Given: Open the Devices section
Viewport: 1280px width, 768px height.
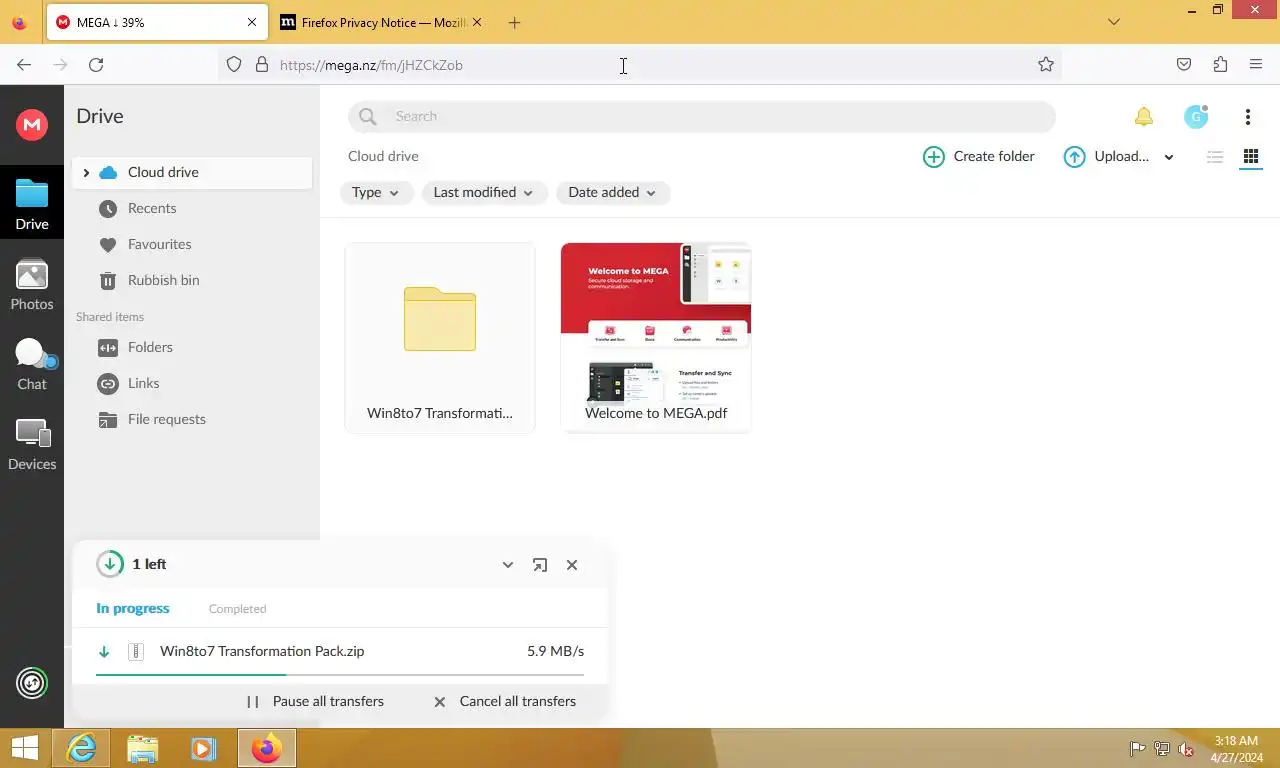Looking at the screenshot, I should 32,445.
